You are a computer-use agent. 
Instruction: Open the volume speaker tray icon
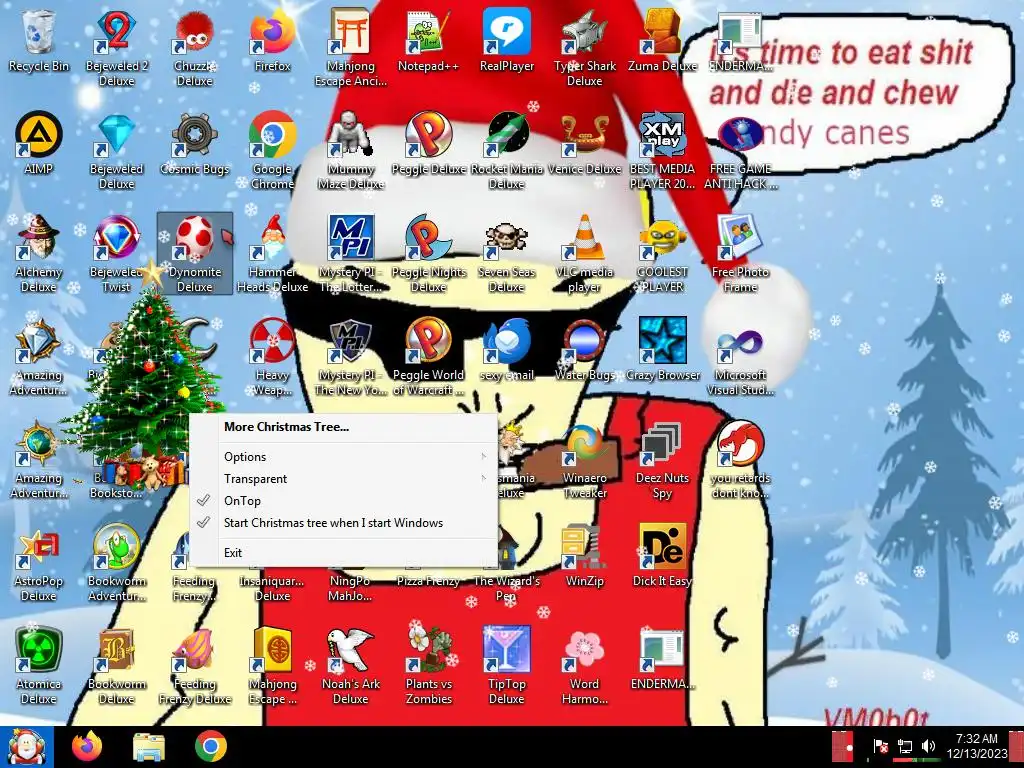[928, 746]
